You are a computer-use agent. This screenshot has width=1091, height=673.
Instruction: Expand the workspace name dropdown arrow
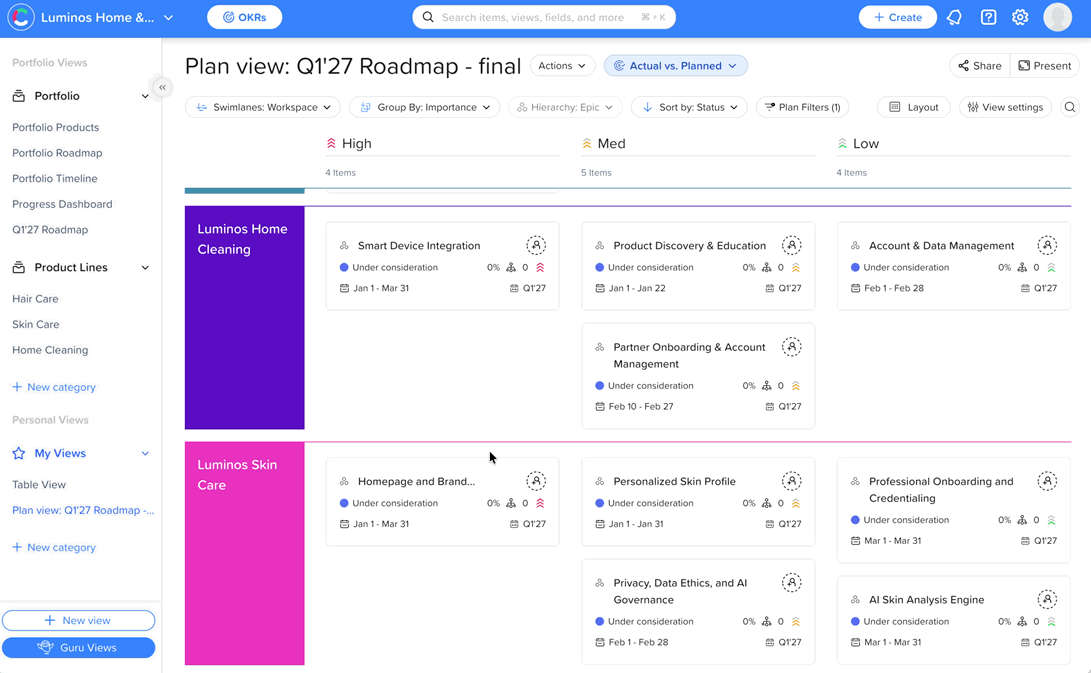[x=168, y=17]
